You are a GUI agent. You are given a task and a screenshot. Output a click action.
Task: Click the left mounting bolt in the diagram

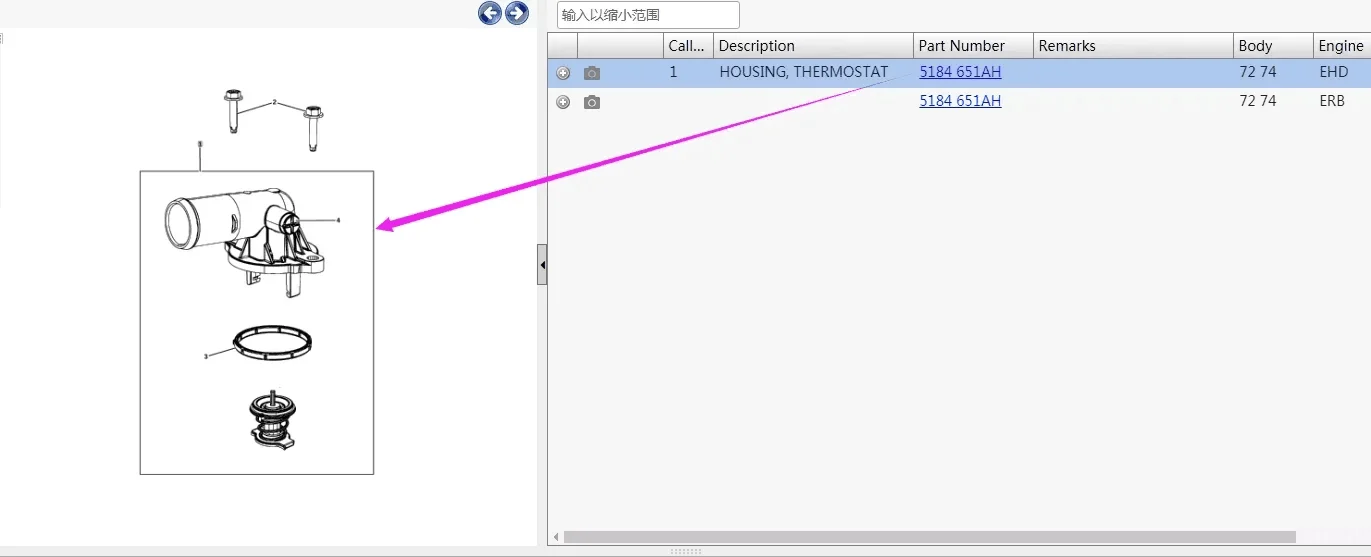(234, 111)
